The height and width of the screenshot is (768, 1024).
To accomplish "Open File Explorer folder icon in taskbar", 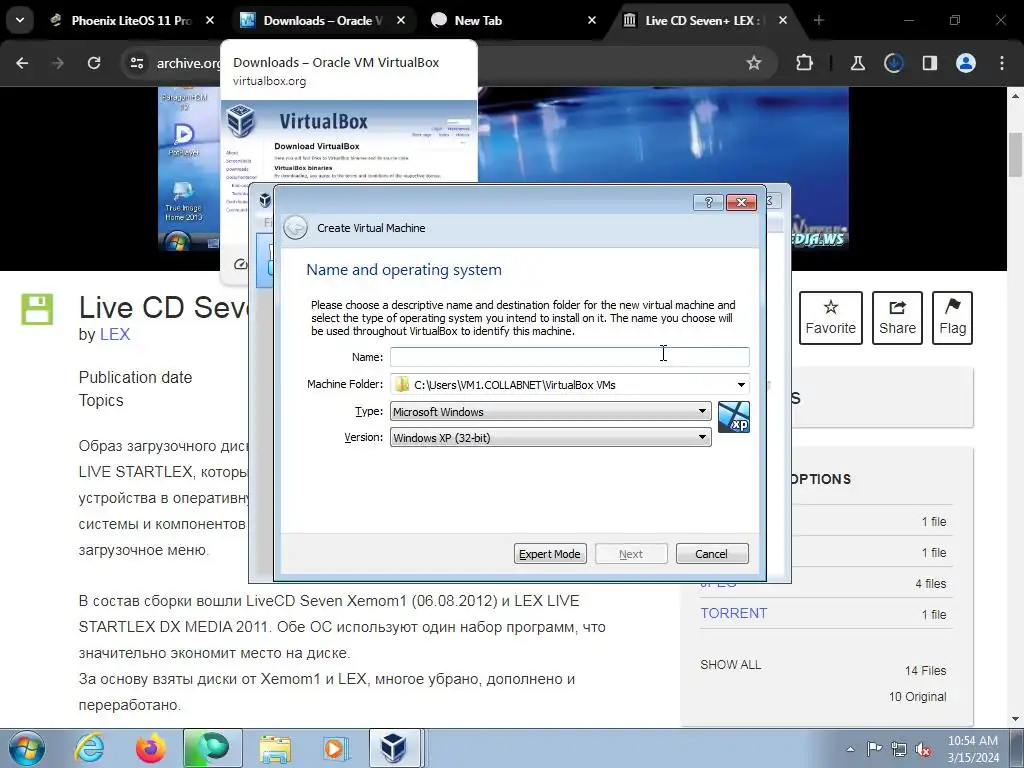I will (x=275, y=748).
